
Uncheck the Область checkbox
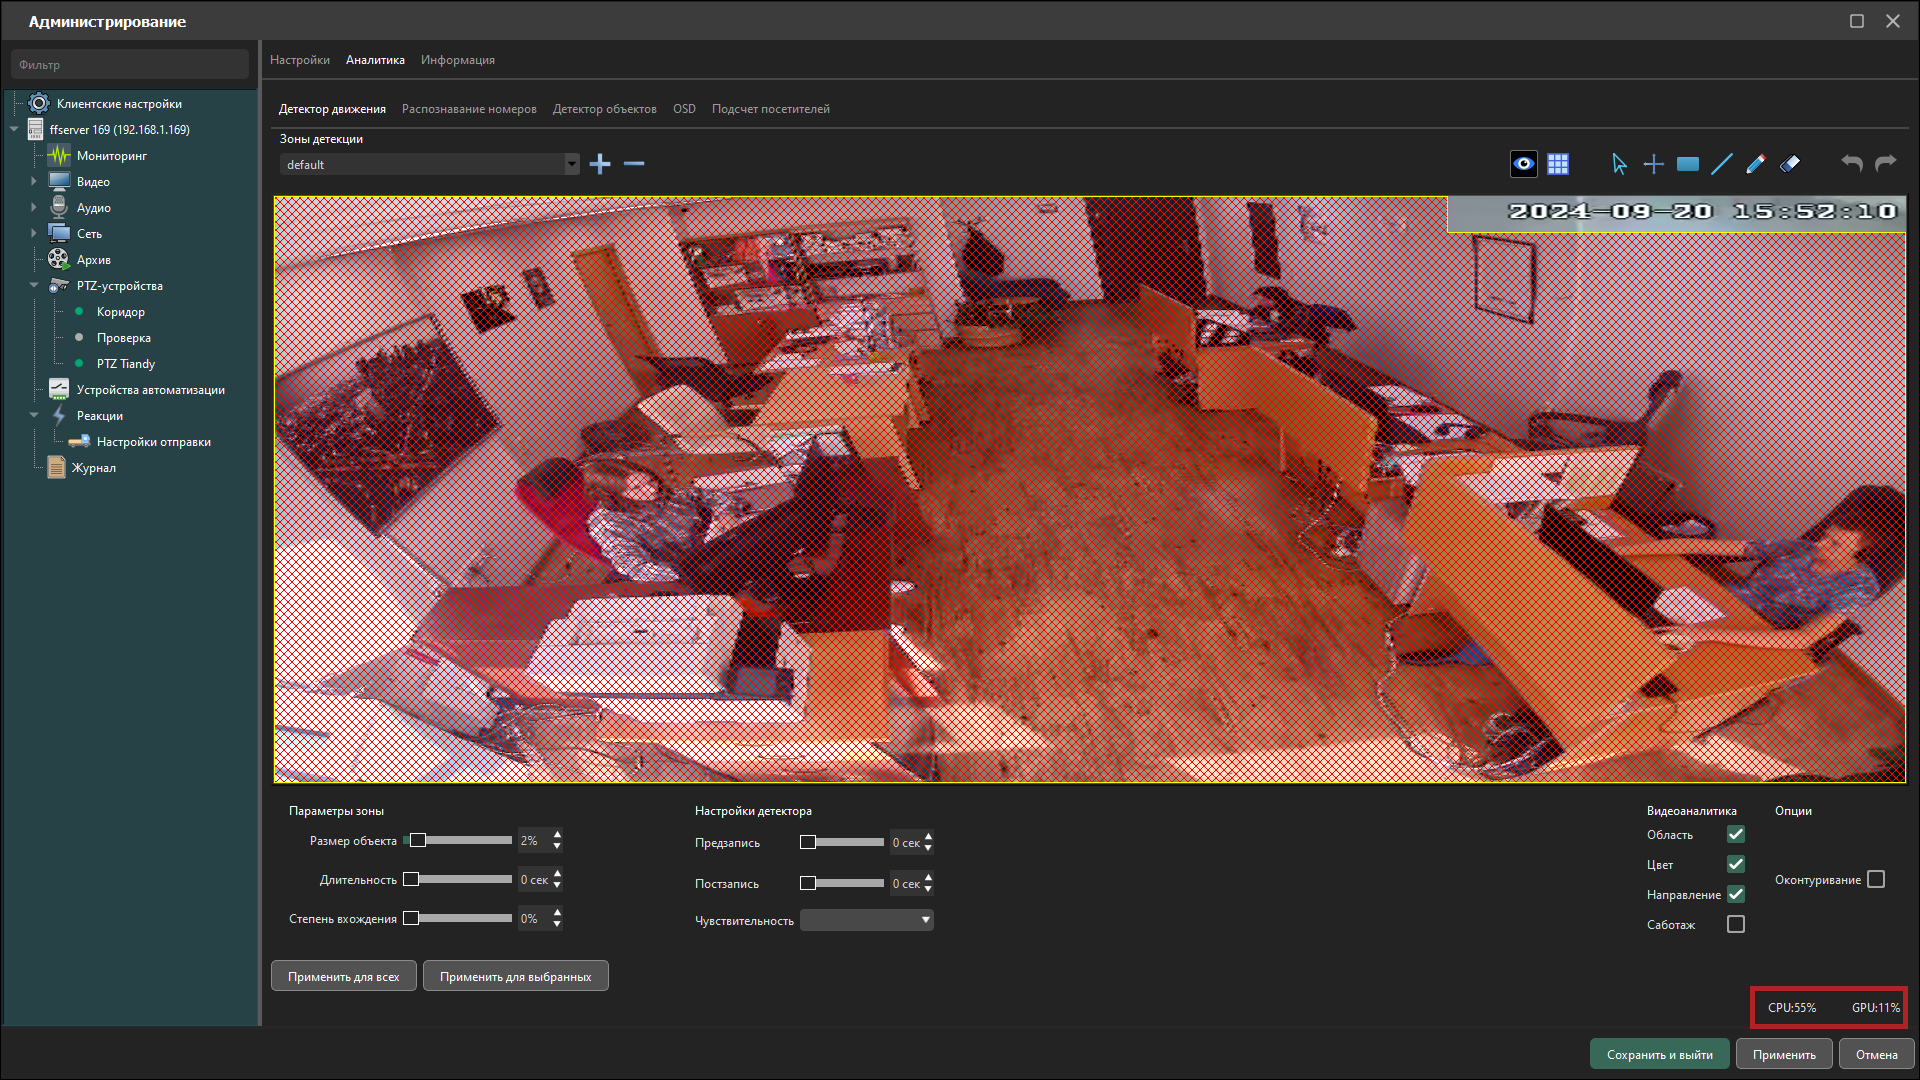pyautogui.click(x=1736, y=834)
